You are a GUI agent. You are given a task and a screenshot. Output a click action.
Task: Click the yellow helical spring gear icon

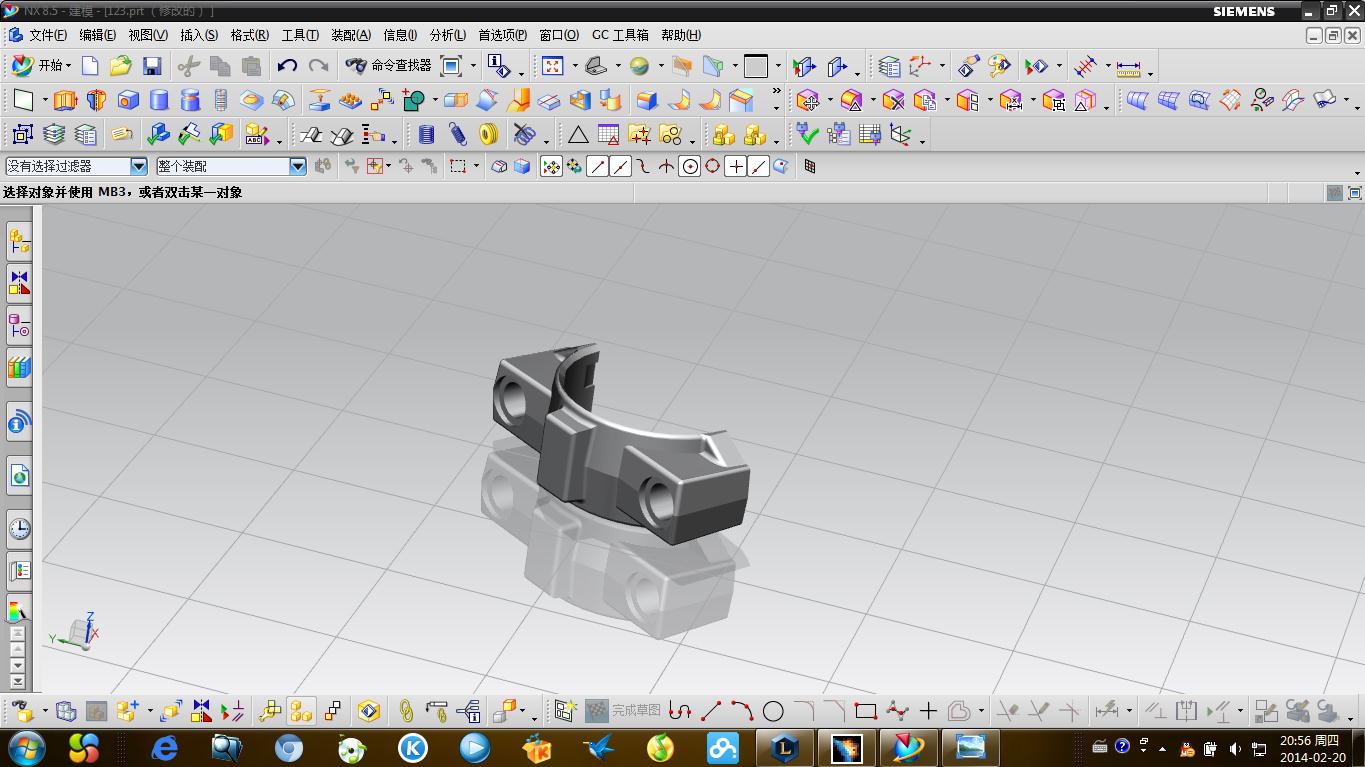pos(489,134)
